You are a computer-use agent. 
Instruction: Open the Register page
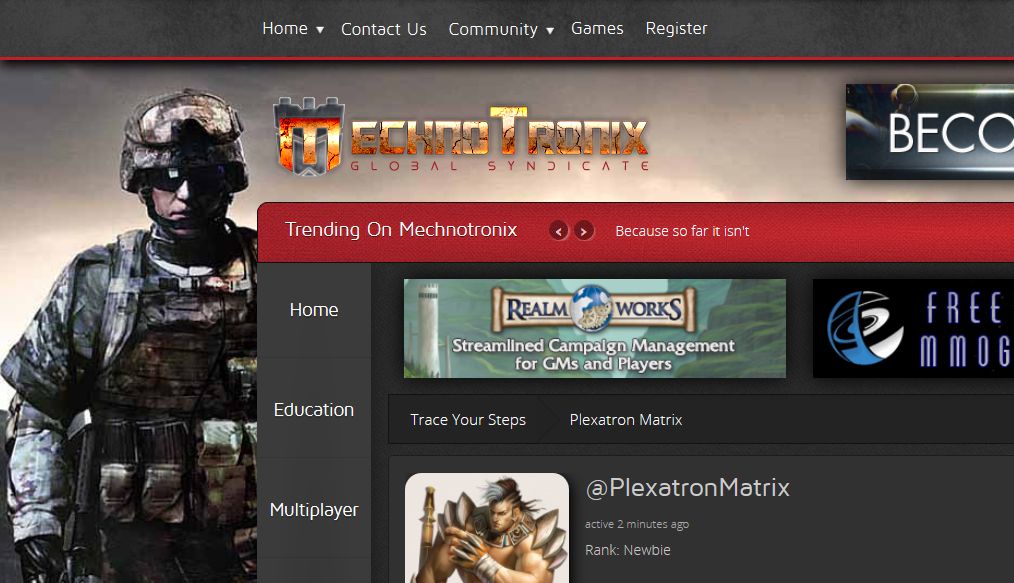pyautogui.click(x=676, y=28)
